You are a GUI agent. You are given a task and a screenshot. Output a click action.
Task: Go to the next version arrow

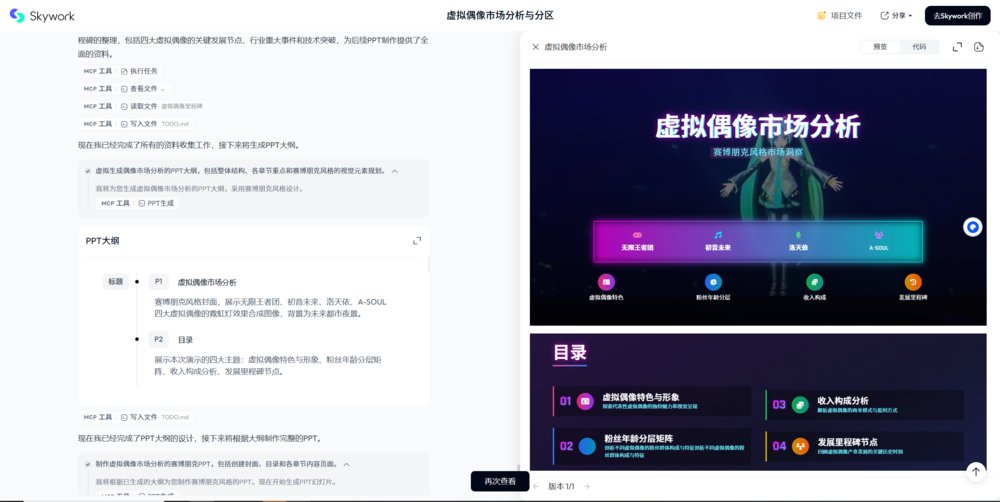coord(587,486)
